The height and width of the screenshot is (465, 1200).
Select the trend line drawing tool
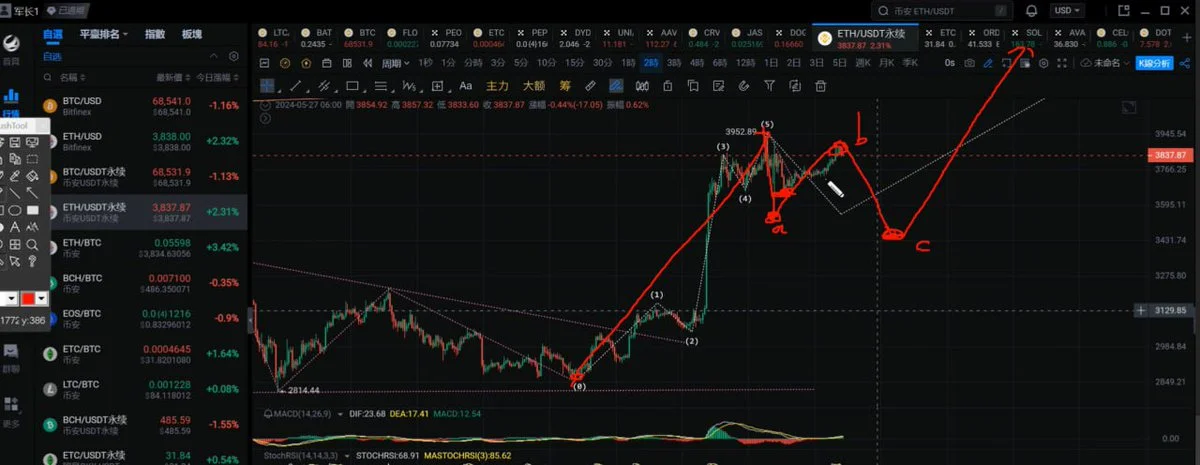296,86
